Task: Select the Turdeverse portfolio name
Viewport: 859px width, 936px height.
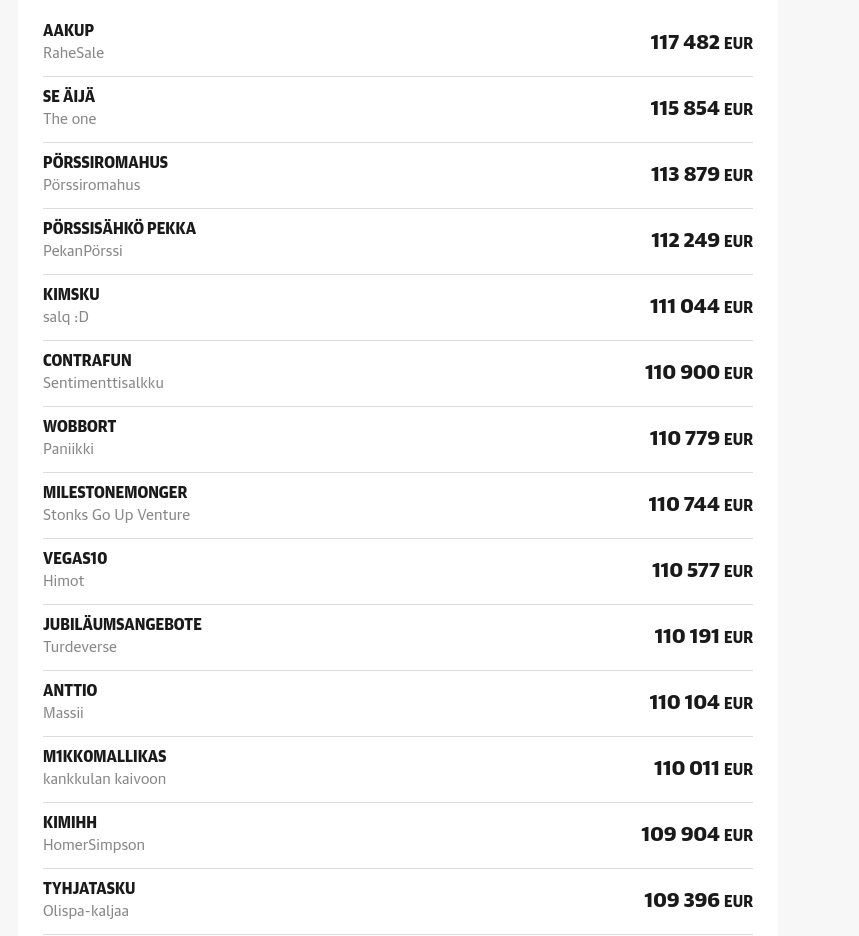Action: tap(80, 647)
